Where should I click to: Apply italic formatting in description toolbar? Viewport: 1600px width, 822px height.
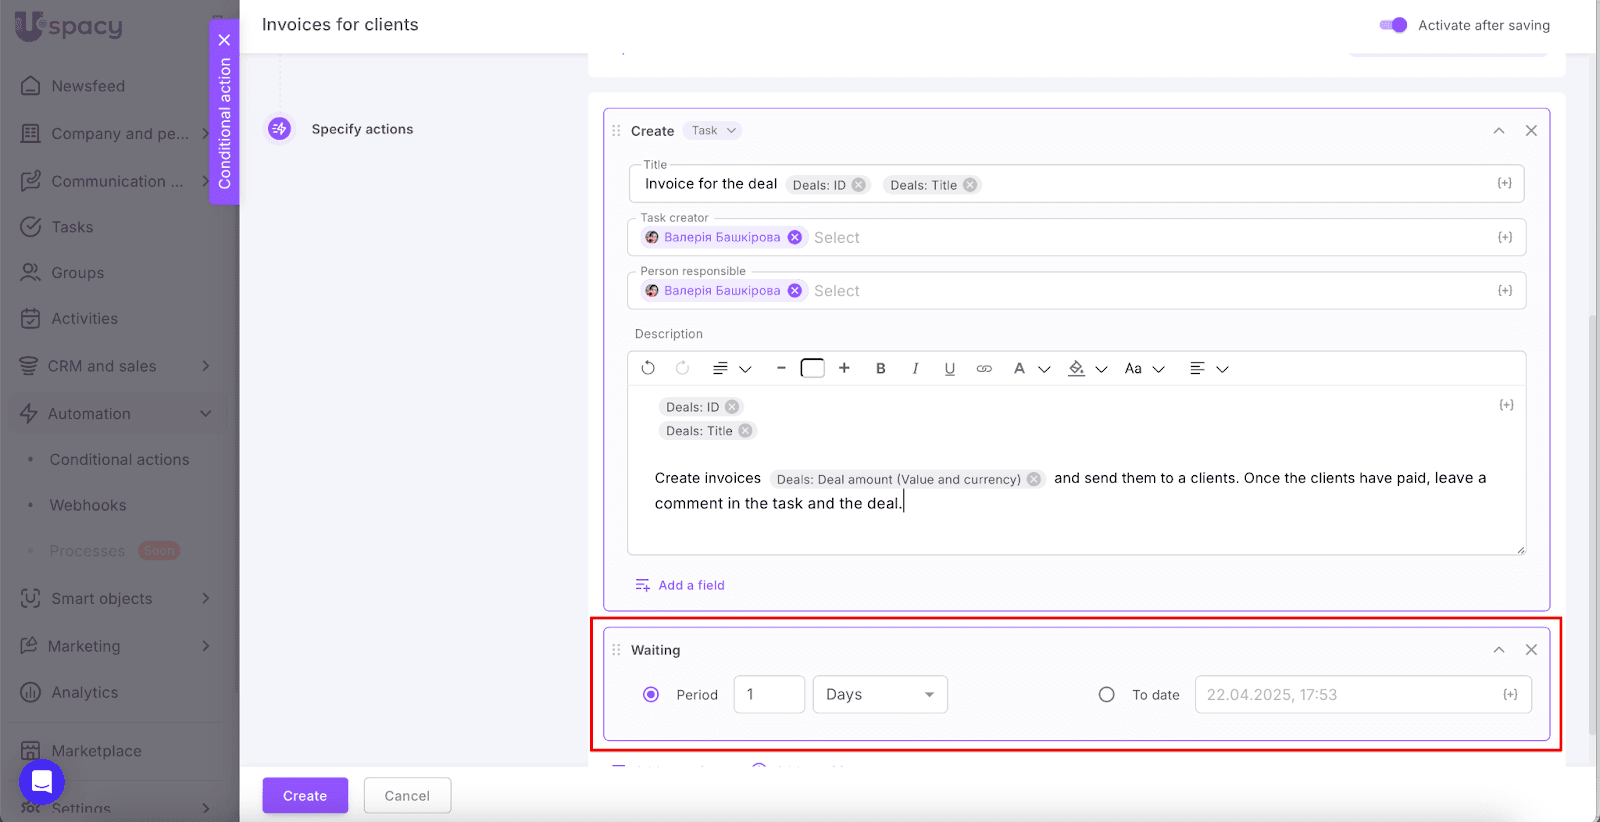point(915,369)
